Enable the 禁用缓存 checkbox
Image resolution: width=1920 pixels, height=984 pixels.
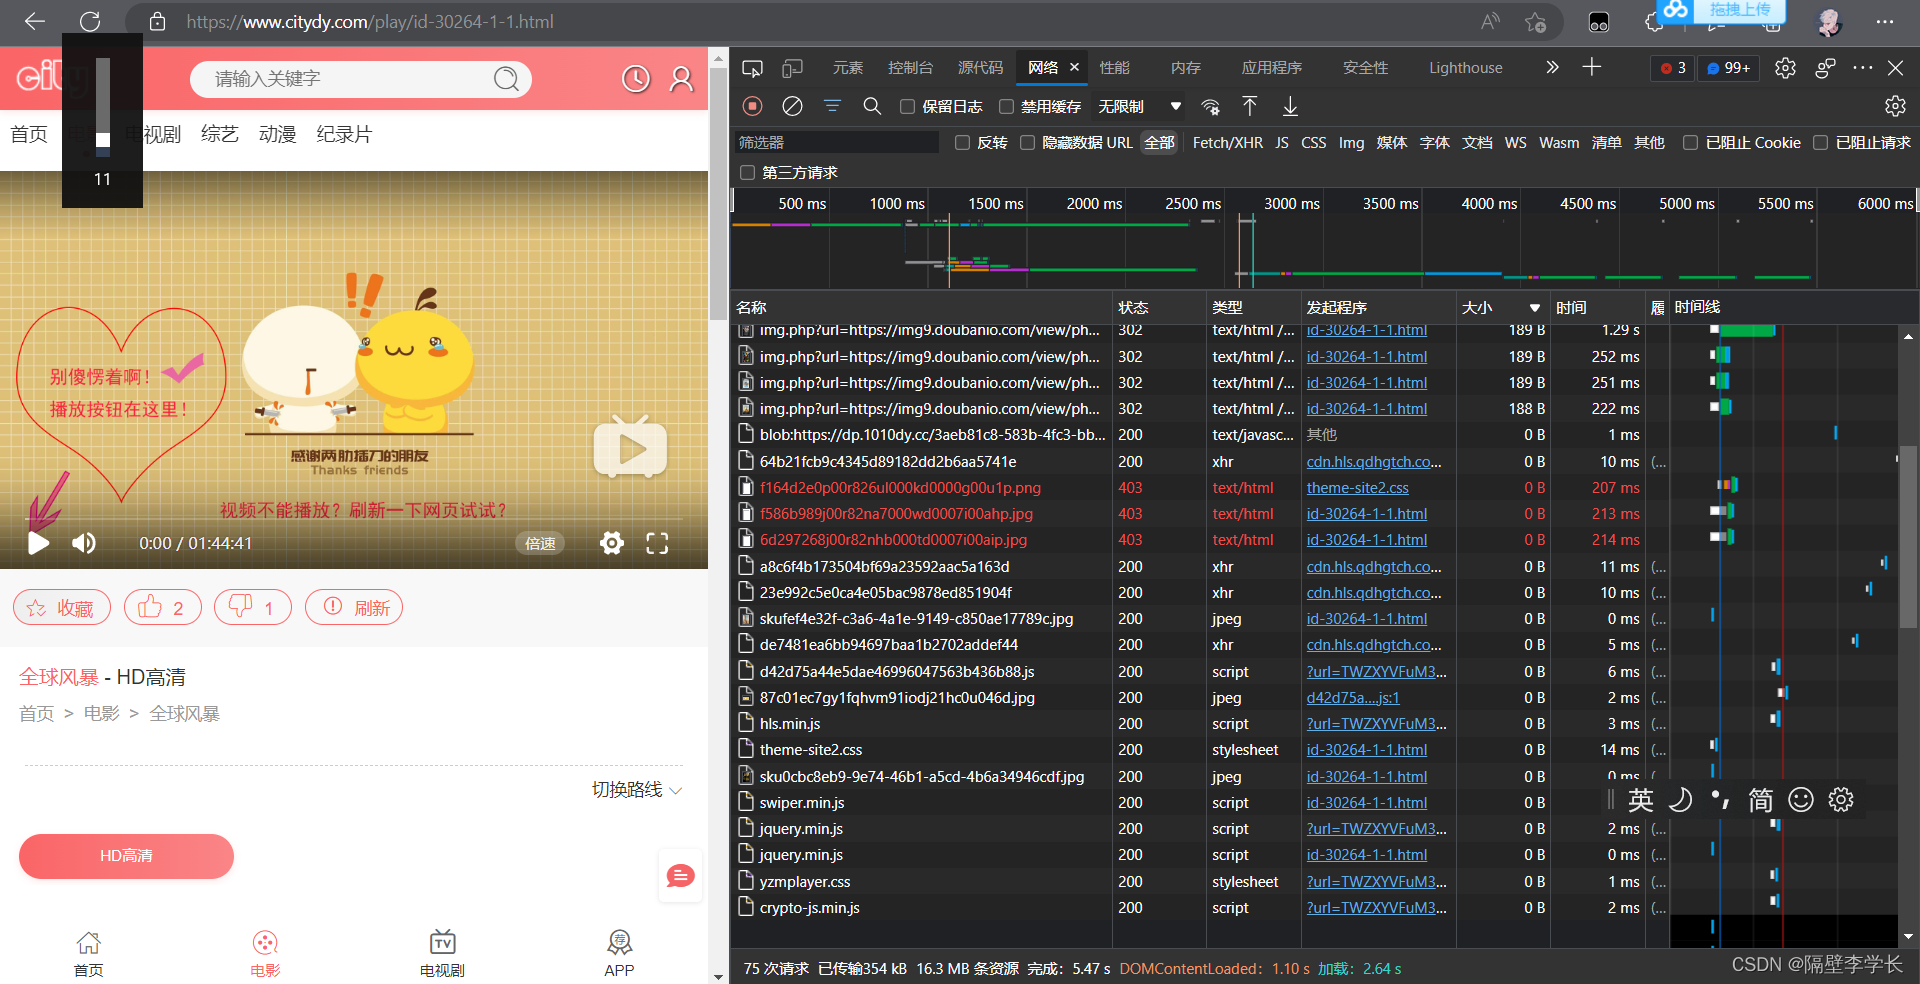click(1007, 107)
